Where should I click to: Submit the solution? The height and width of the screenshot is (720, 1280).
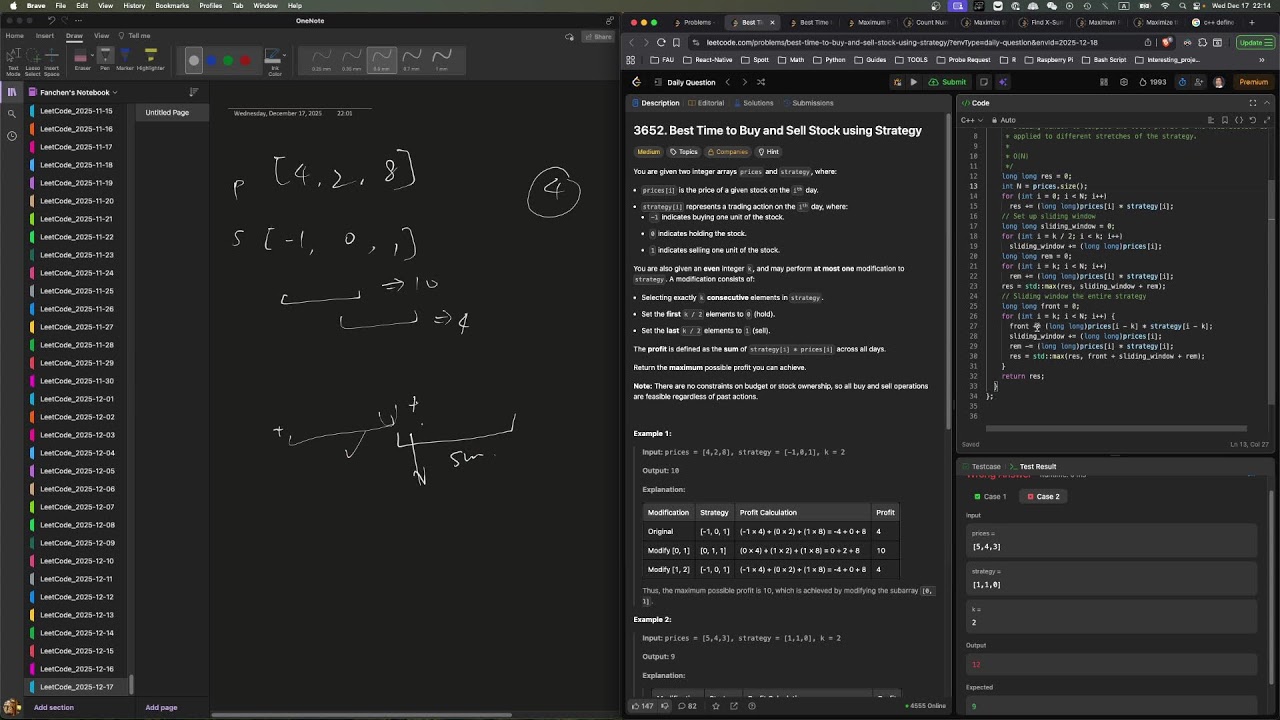pyautogui.click(x=948, y=82)
